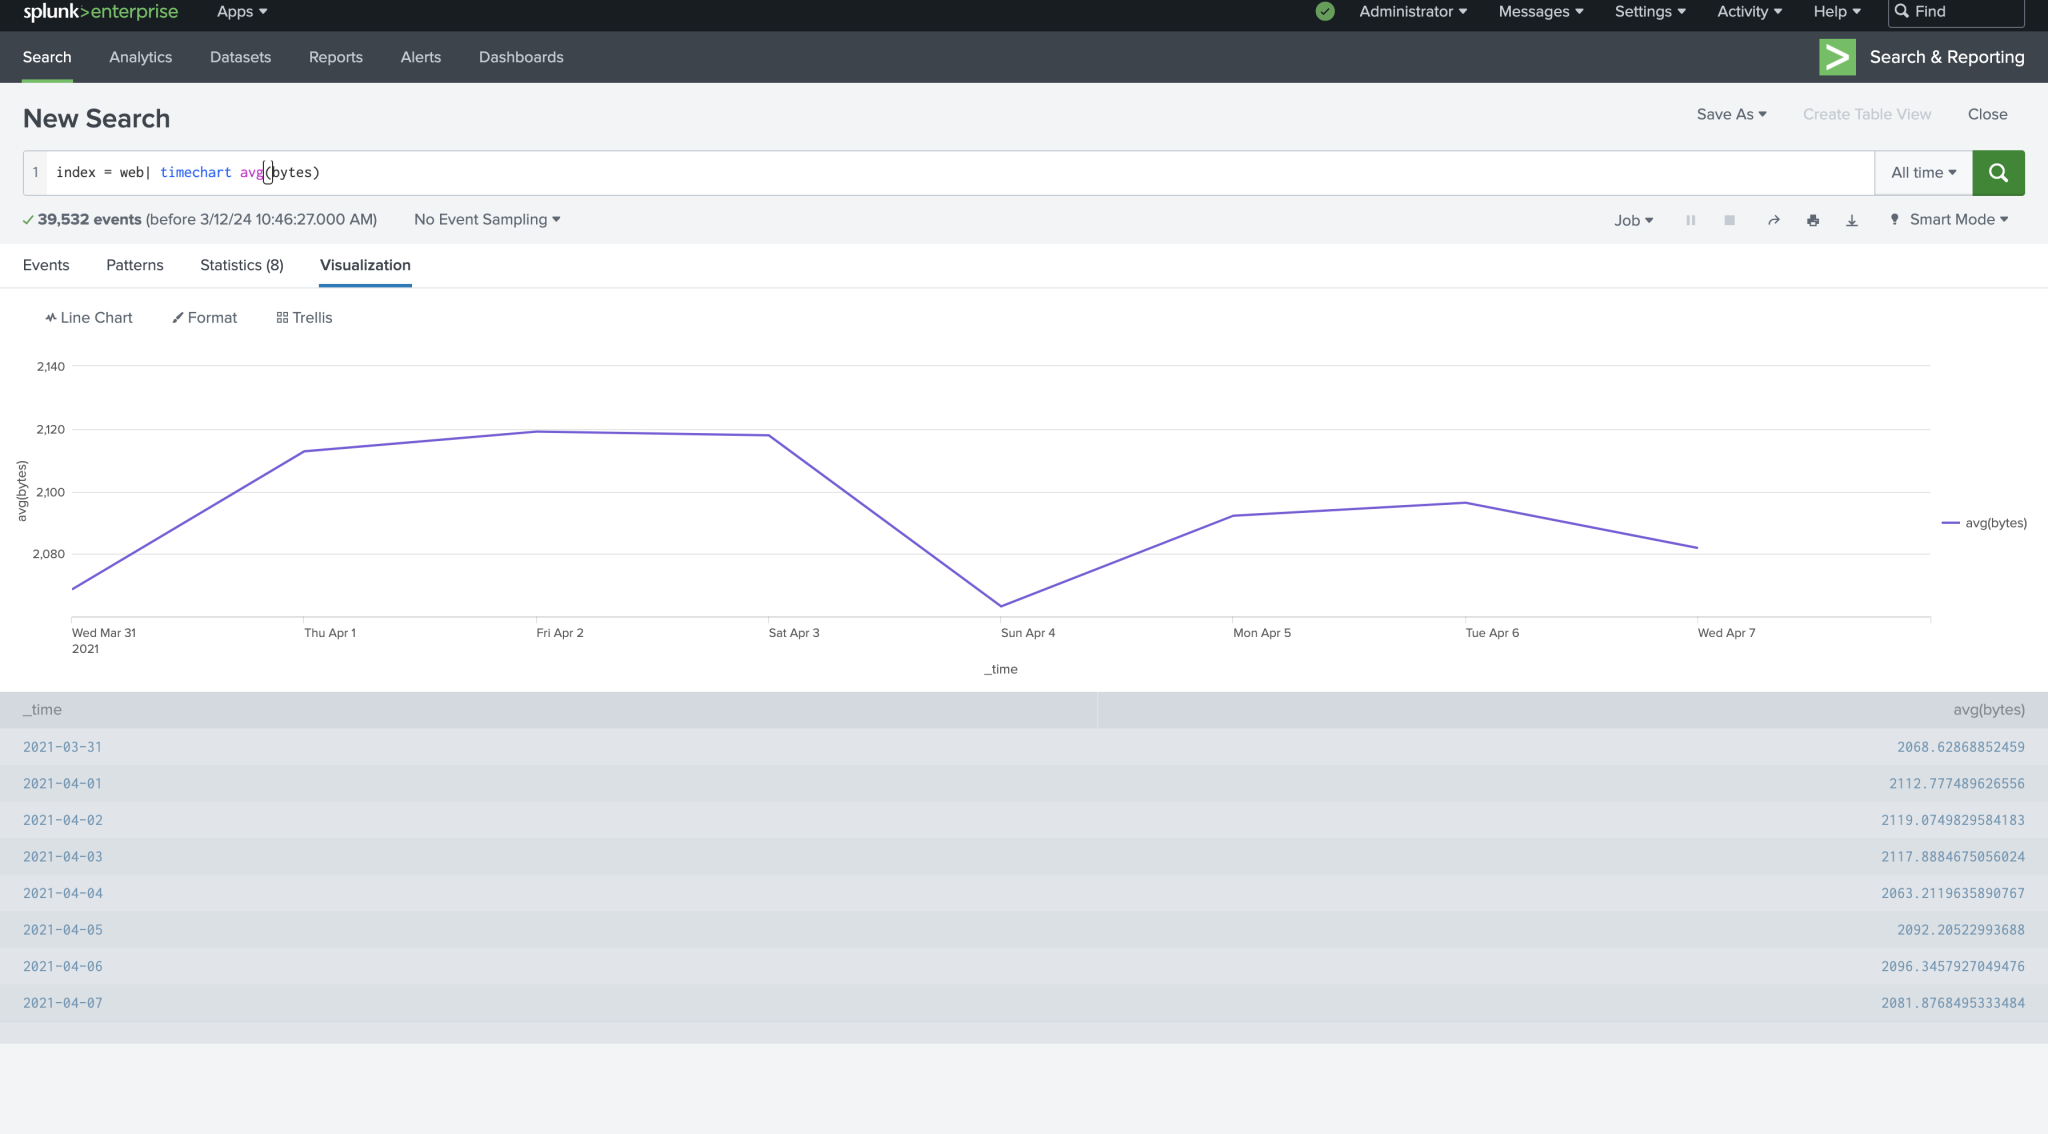The height and width of the screenshot is (1134, 2048).
Task: Open the Search & Reporting app icon
Action: 1837,57
